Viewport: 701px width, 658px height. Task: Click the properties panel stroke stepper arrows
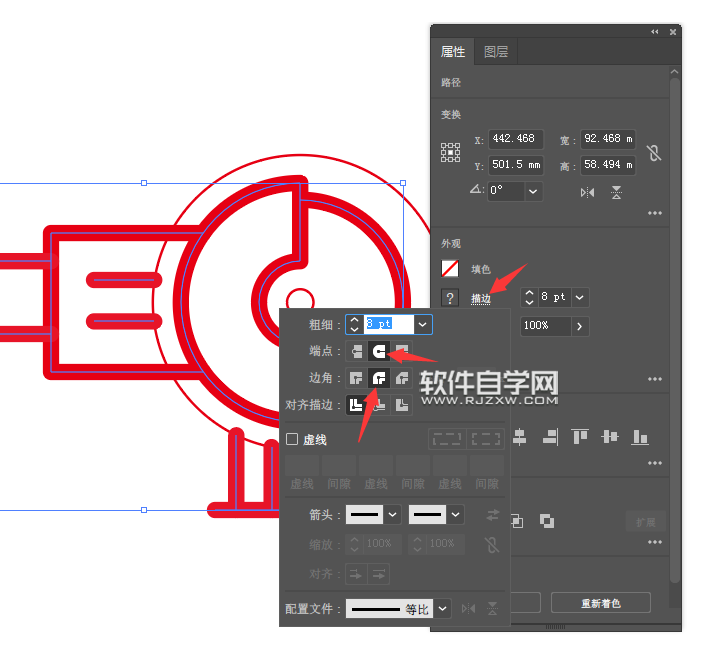click(529, 298)
